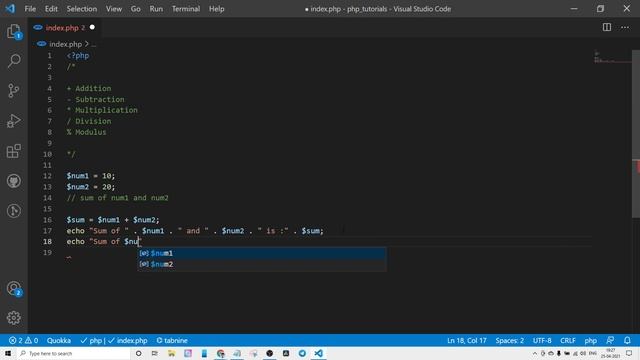
Task: Click the vertical editor scrollbar
Action: [x=636, y=135]
